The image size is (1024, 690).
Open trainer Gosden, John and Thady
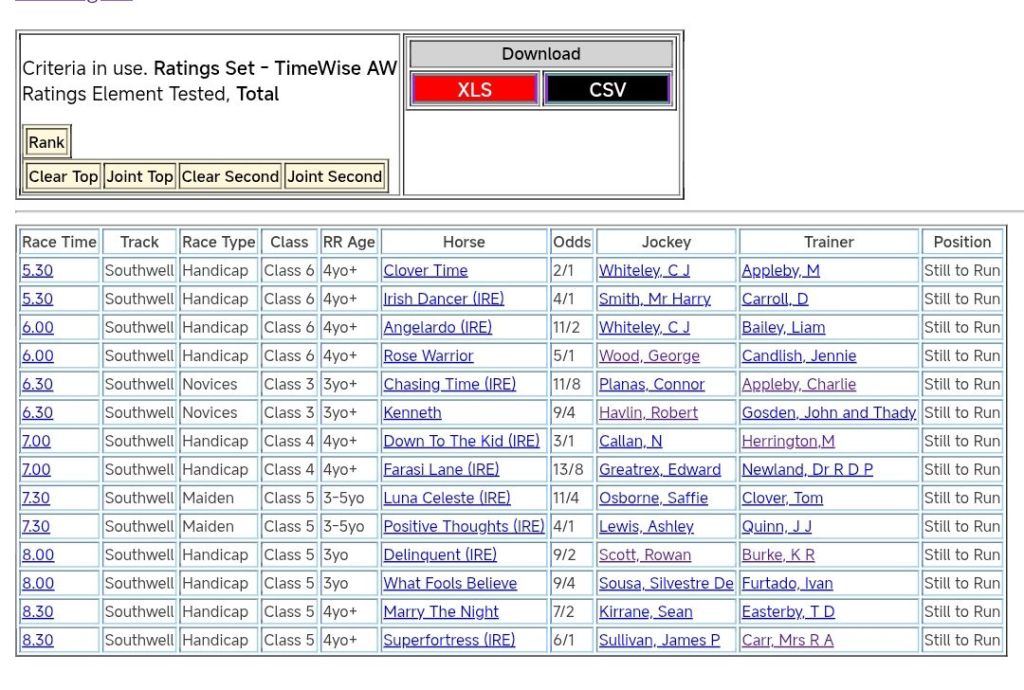click(828, 413)
